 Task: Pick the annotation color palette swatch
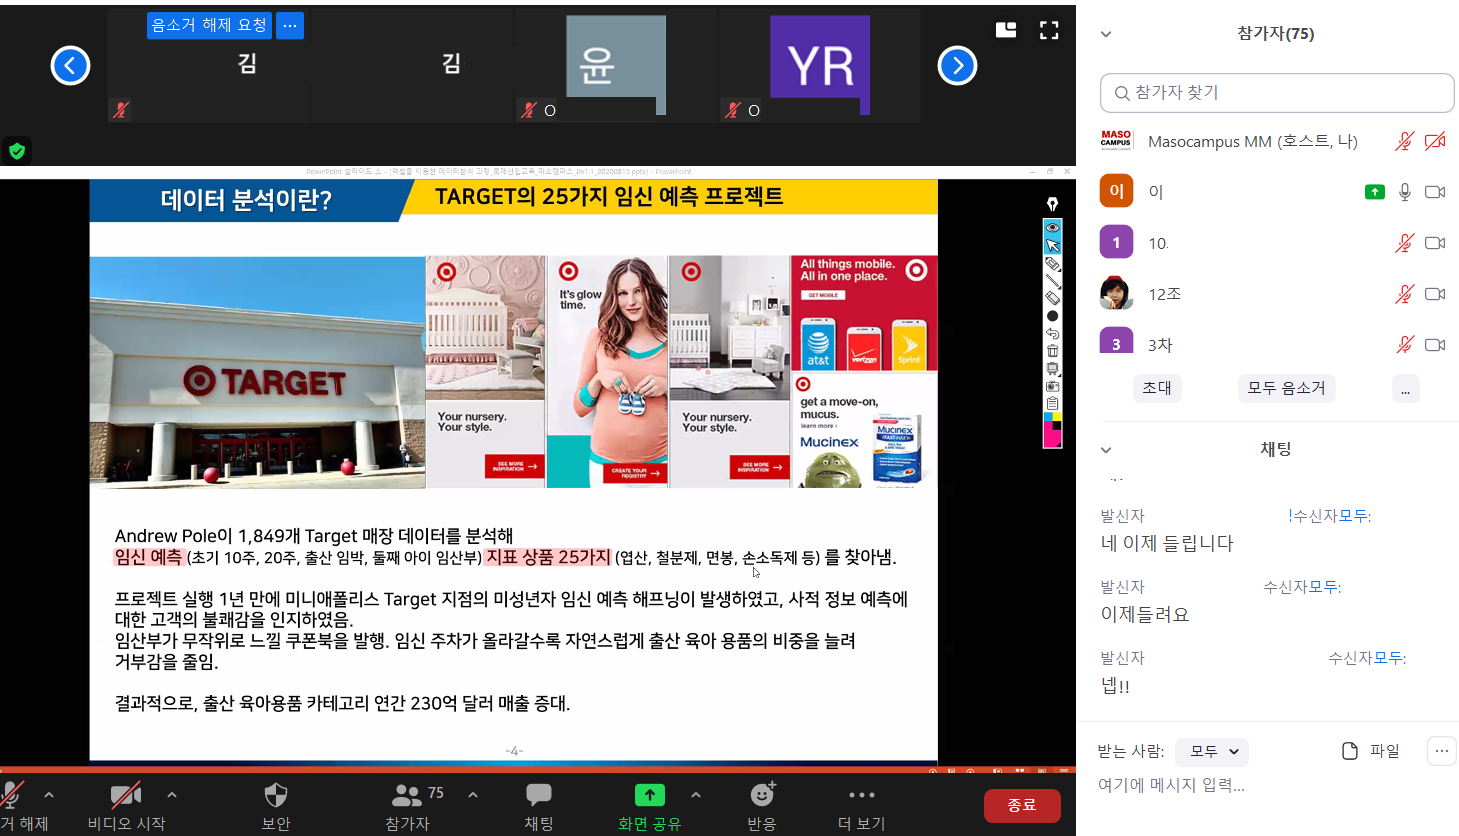(1052, 430)
